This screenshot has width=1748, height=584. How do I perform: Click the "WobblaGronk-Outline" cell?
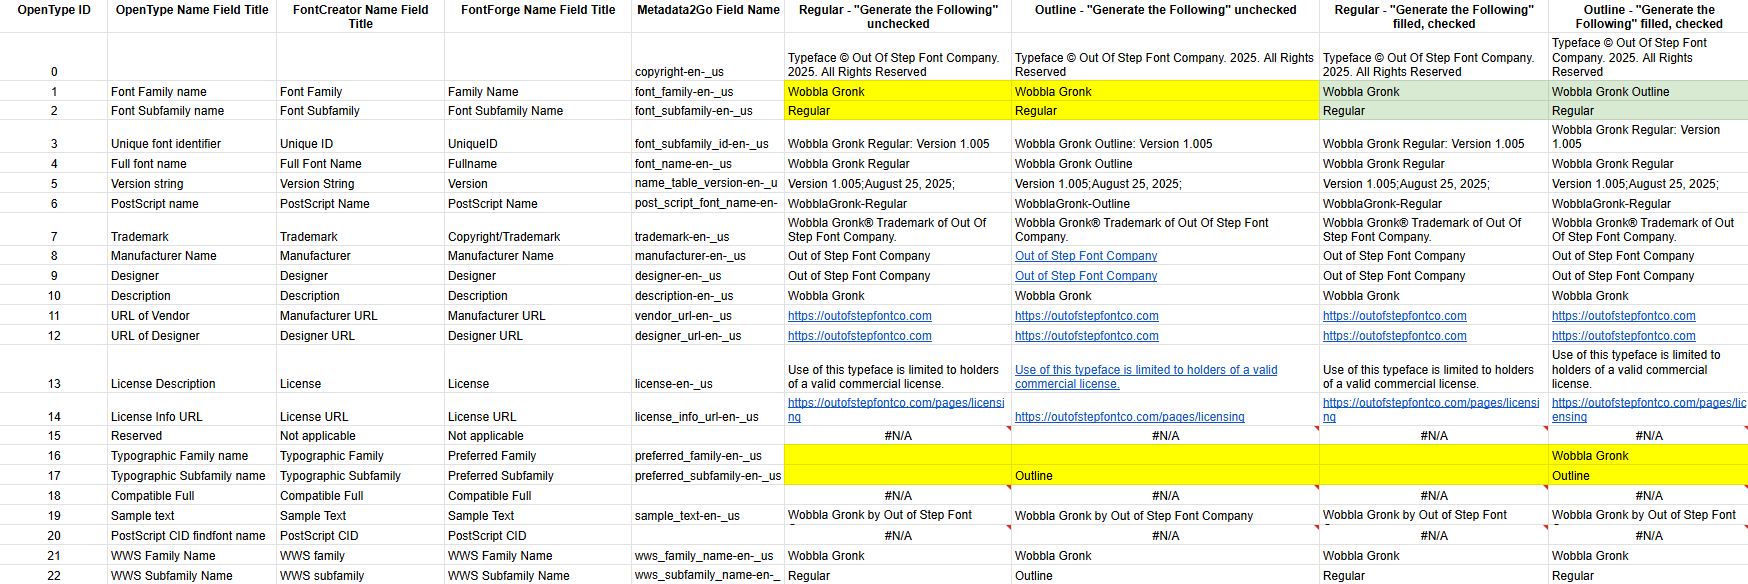1165,204
